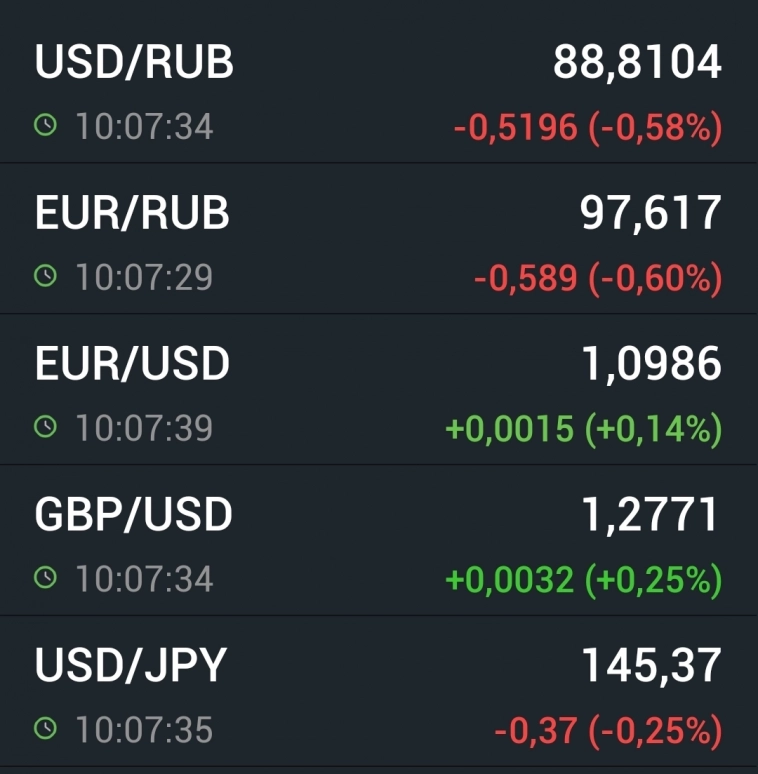Click the red -0,37 (-0,25%) change
Image resolution: width=758 pixels, height=774 pixels.
[x=607, y=730]
